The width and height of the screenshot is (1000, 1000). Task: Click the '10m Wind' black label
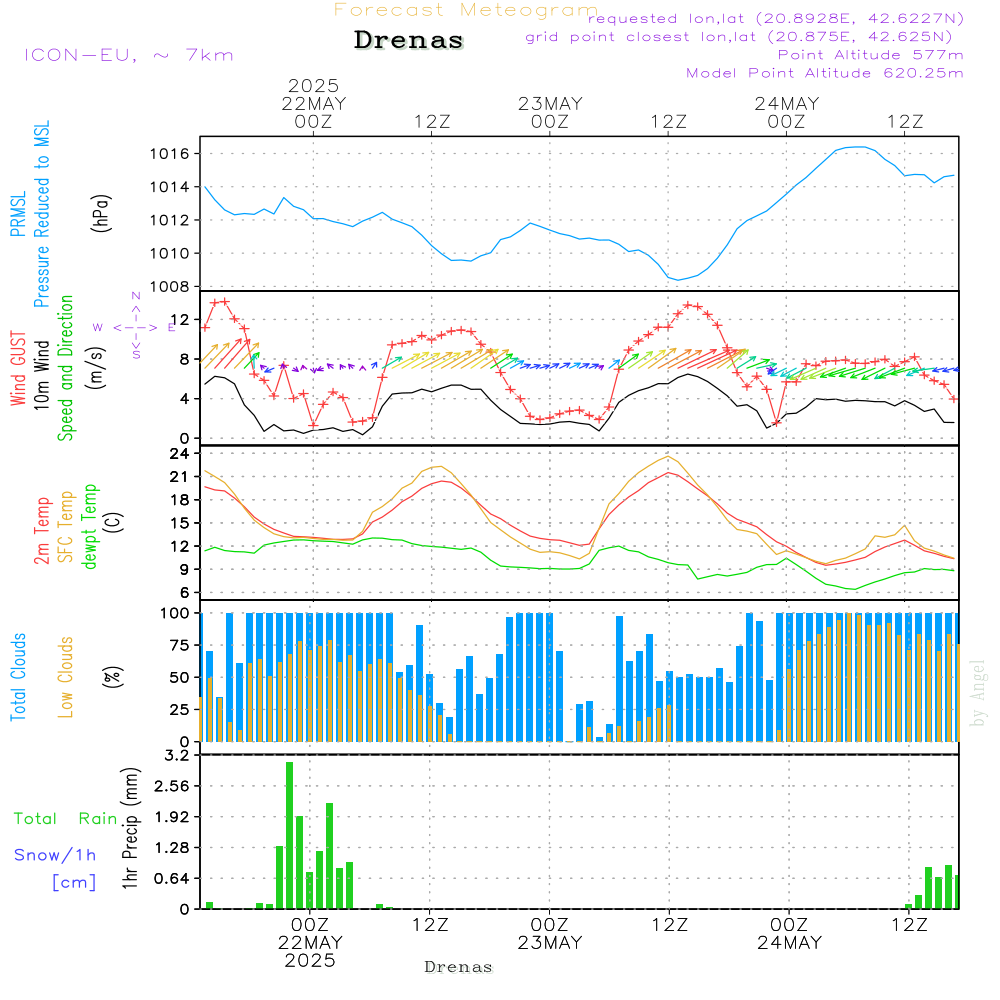point(41,375)
